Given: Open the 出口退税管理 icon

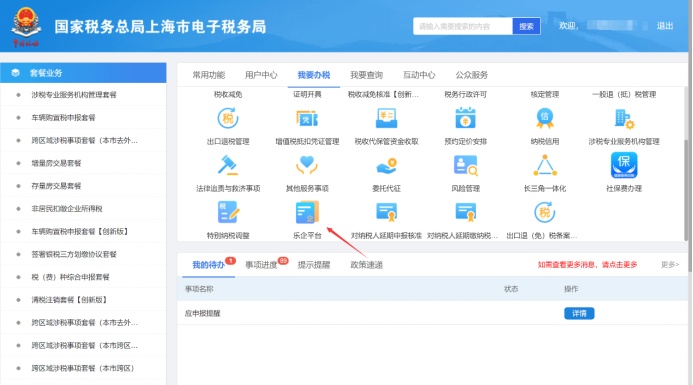Looking at the screenshot, I should coord(228,118).
